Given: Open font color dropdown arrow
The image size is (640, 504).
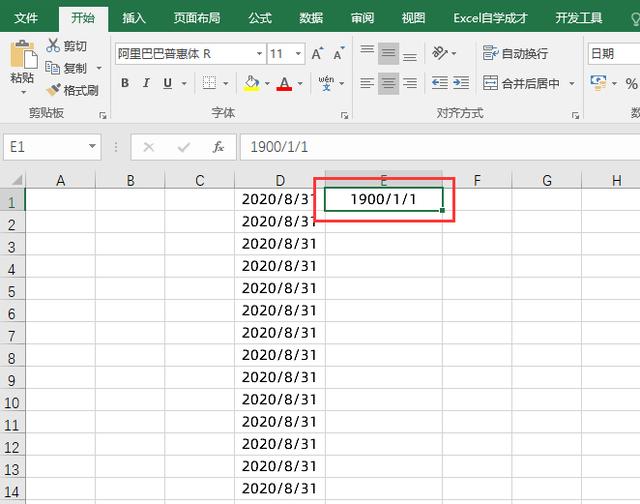Looking at the screenshot, I should (x=300, y=83).
